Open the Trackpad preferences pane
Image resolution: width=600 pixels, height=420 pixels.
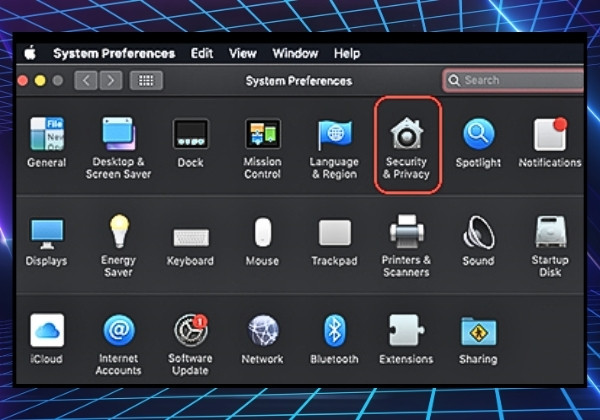(x=334, y=243)
